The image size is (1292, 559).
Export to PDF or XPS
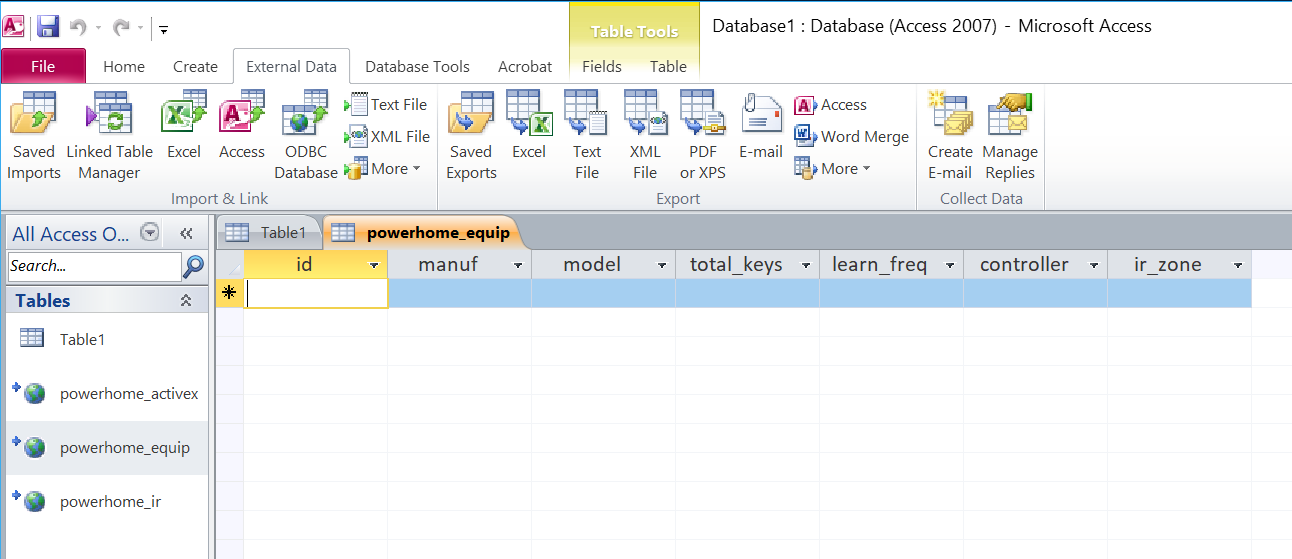[703, 135]
